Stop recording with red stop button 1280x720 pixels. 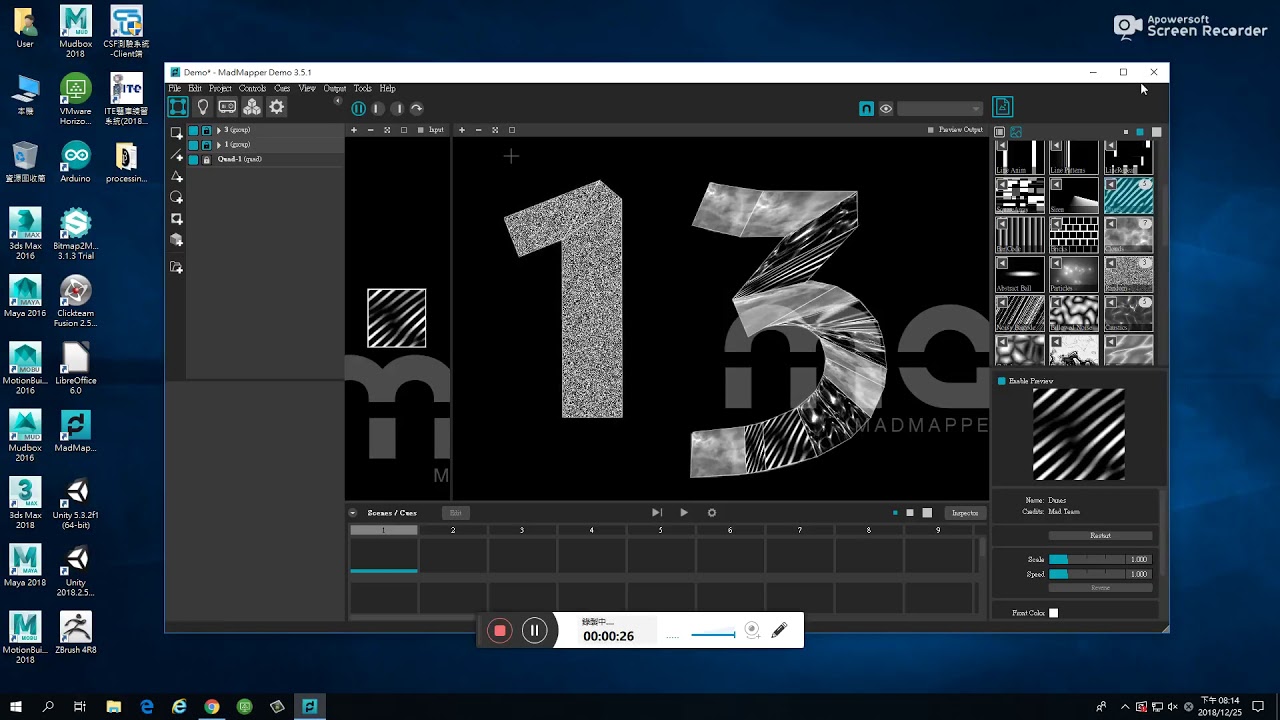click(500, 631)
